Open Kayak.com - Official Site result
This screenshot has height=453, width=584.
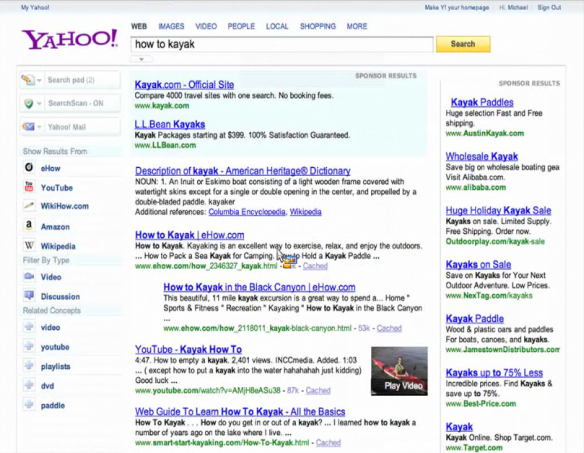184,85
